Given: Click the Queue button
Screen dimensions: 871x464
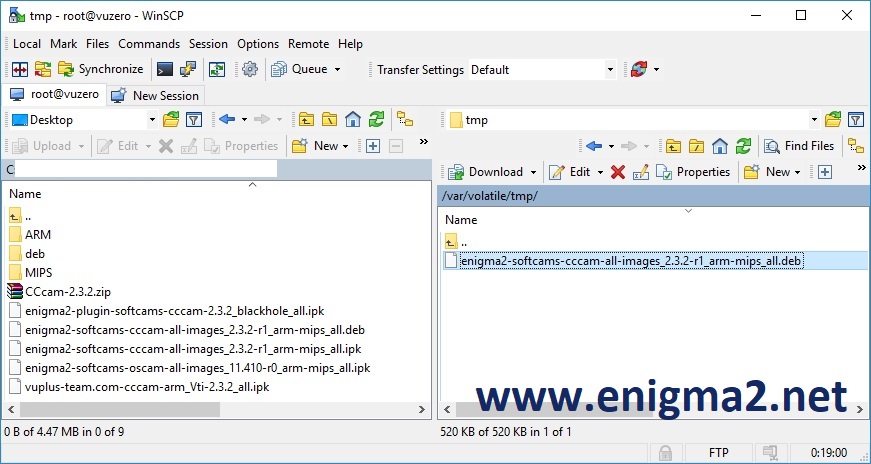Looking at the screenshot, I should click(x=299, y=69).
